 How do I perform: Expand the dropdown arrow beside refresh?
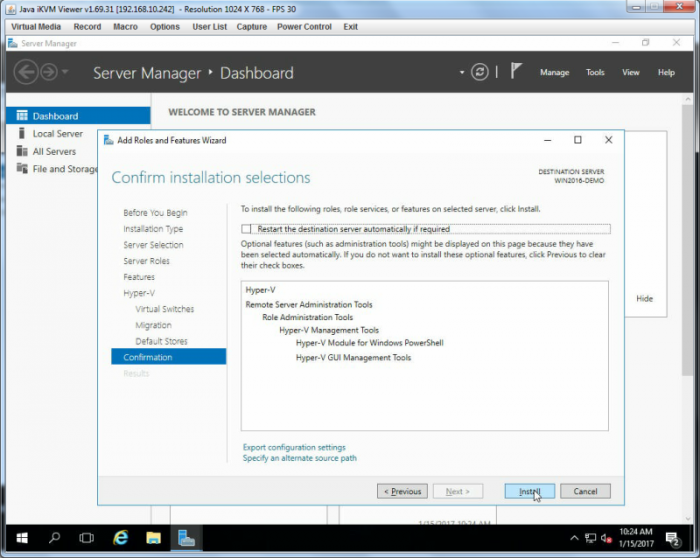pyautogui.click(x=462, y=72)
